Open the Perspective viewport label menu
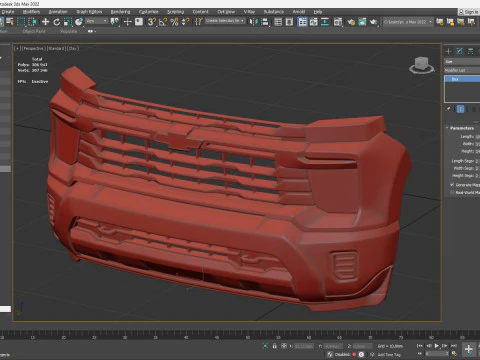 [x=34, y=48]
